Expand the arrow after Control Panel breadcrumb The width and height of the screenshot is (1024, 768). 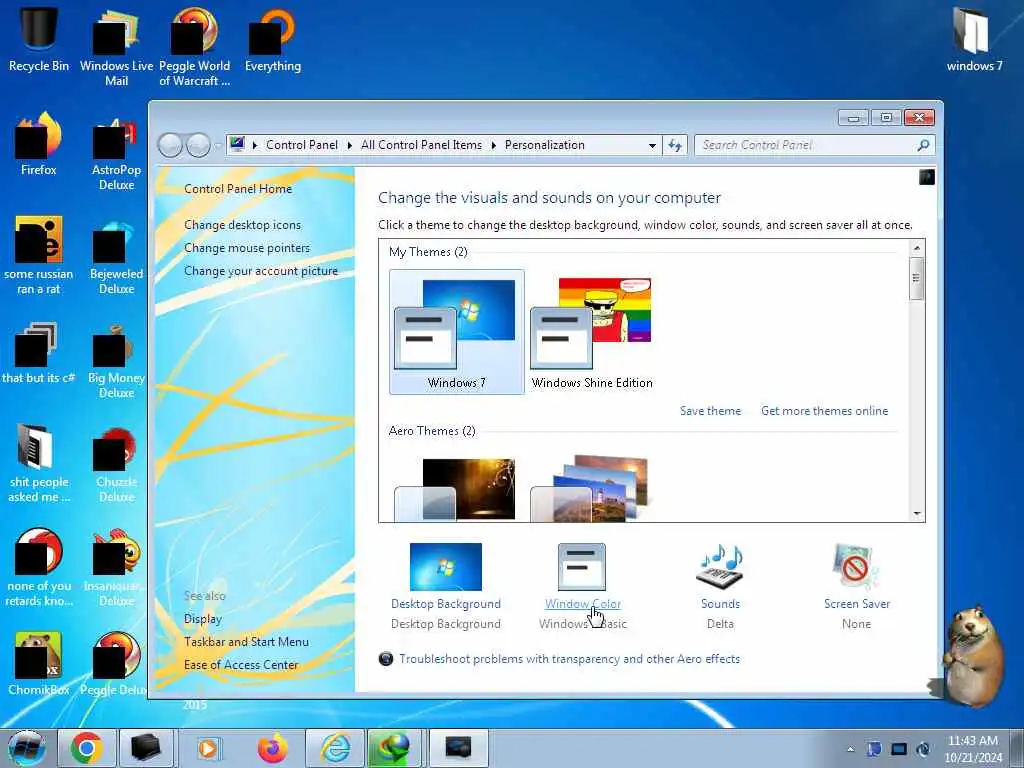[x=349, y=145]
